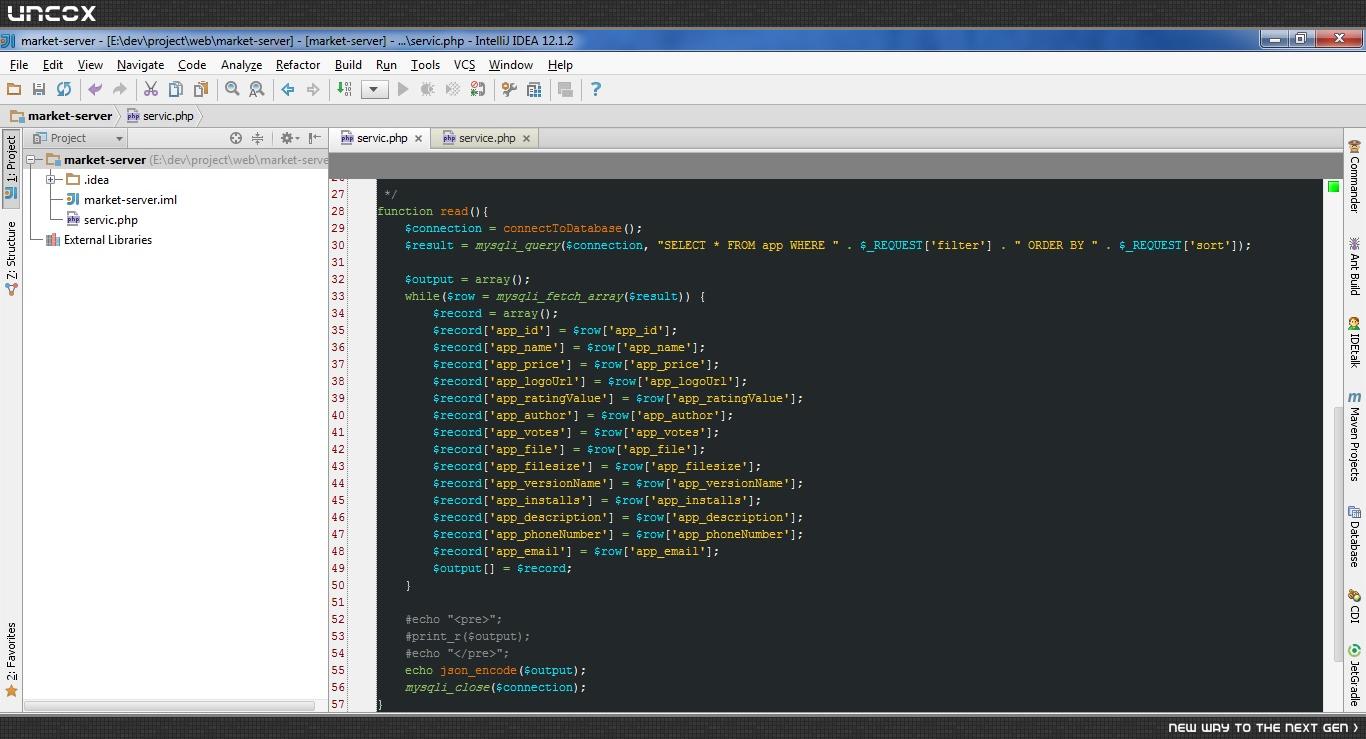The width and height of the screenshot is (1366, 739).
Task: Click market-server breadcrumb in navigation bar
Action: [x=61, y=116]
